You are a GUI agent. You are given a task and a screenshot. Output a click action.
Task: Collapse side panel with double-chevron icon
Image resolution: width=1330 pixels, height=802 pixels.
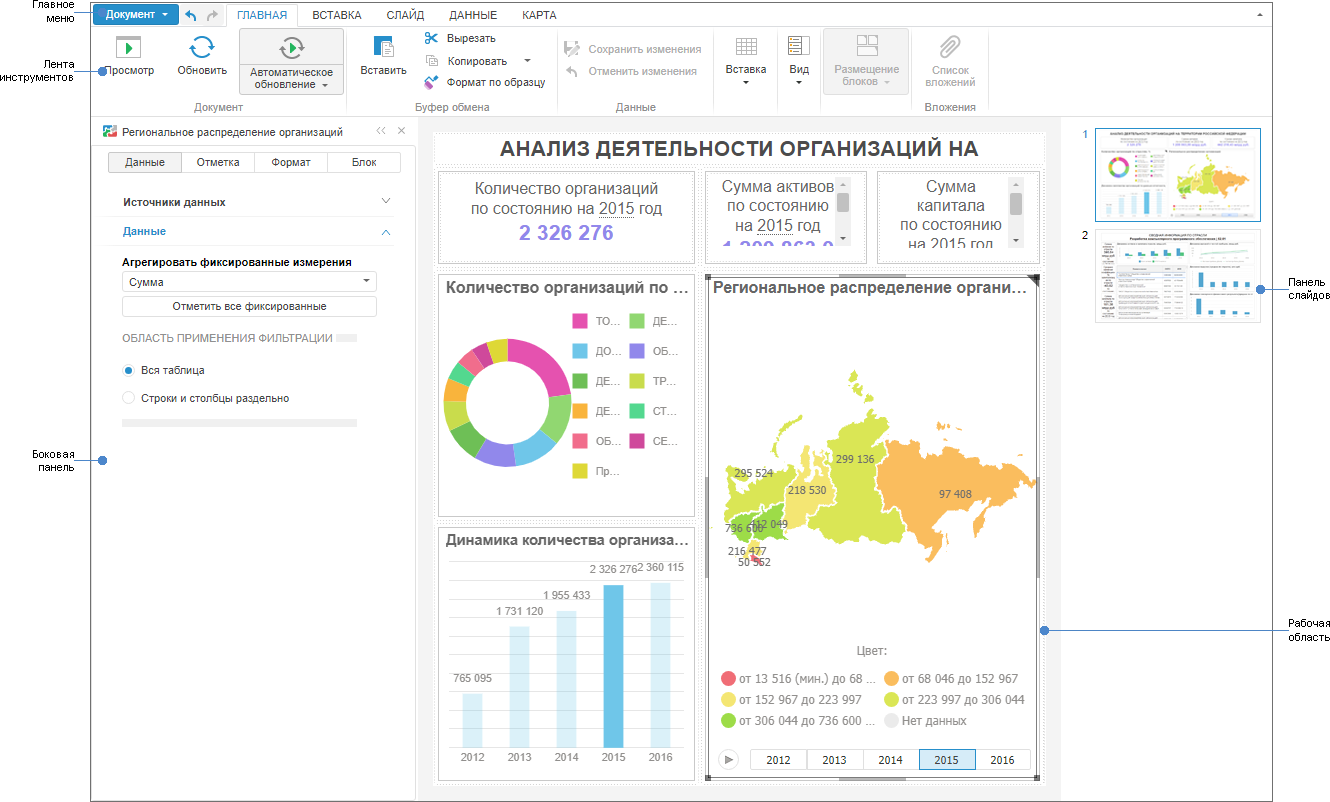(x=381, y=131)
